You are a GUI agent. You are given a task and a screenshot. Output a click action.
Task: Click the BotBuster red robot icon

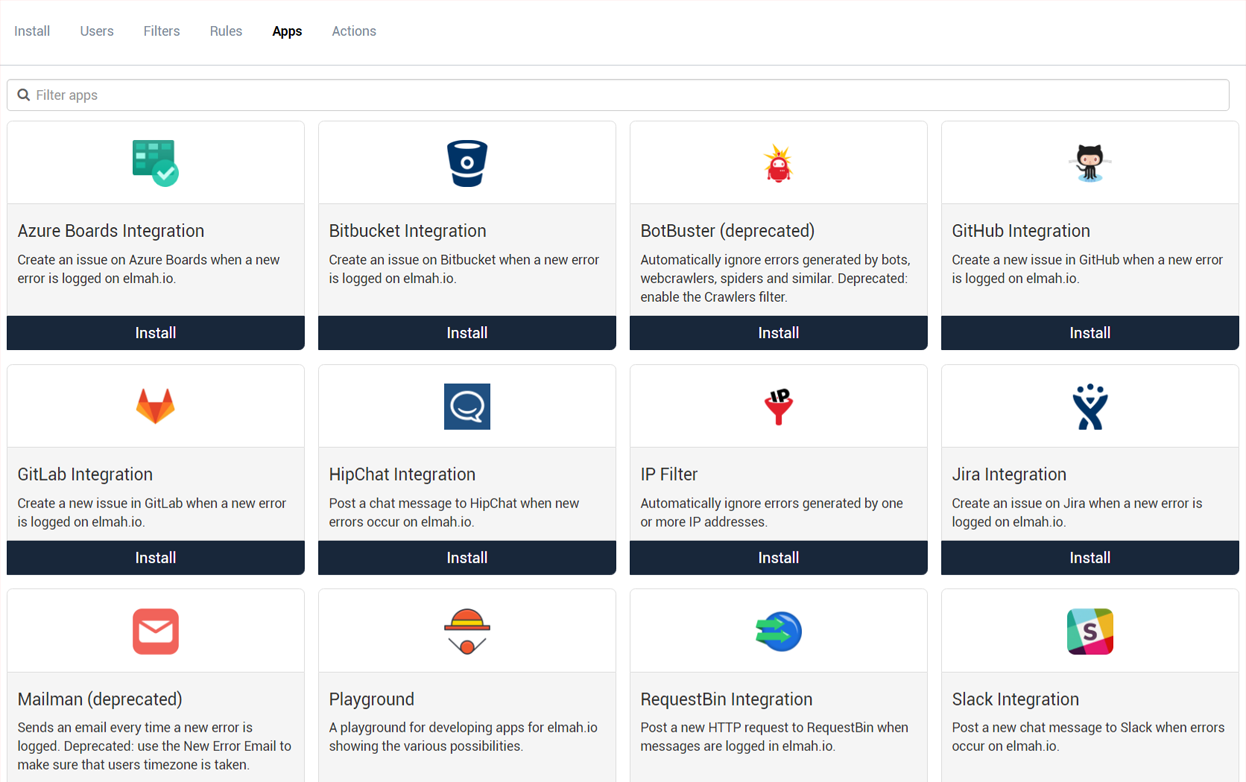point(778,163)
